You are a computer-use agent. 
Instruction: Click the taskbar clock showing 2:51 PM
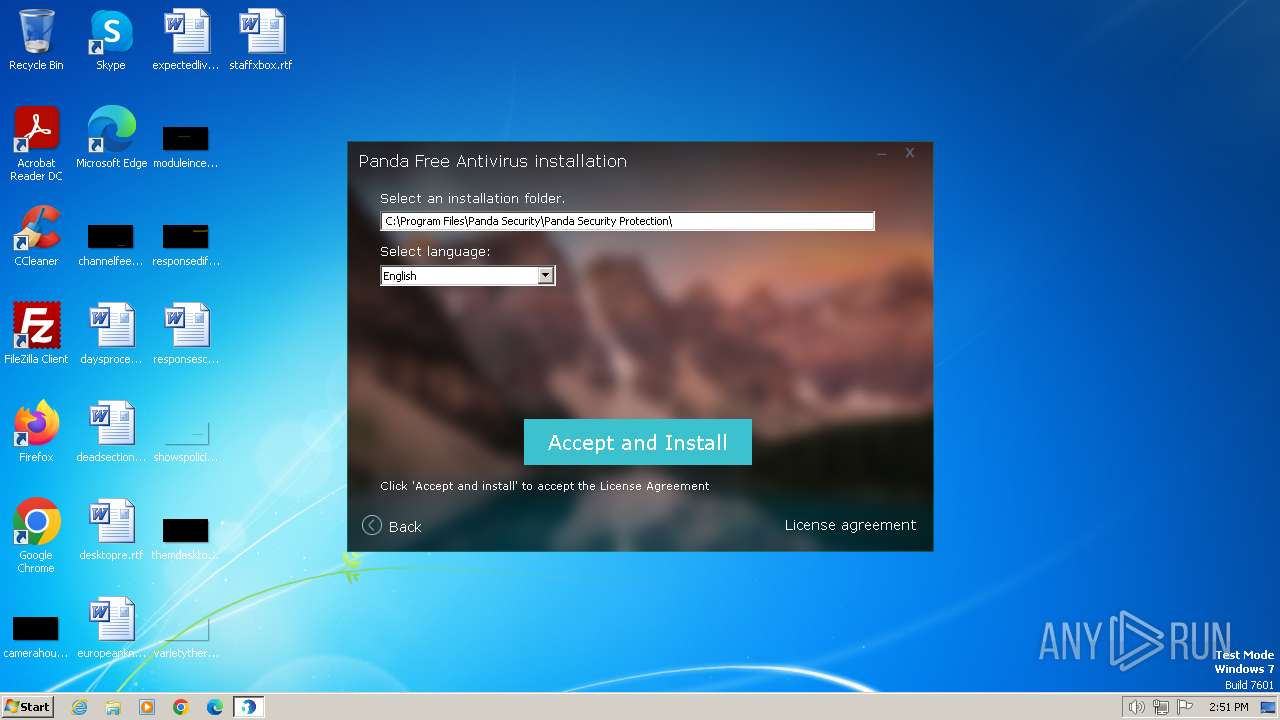point(1228,707)
